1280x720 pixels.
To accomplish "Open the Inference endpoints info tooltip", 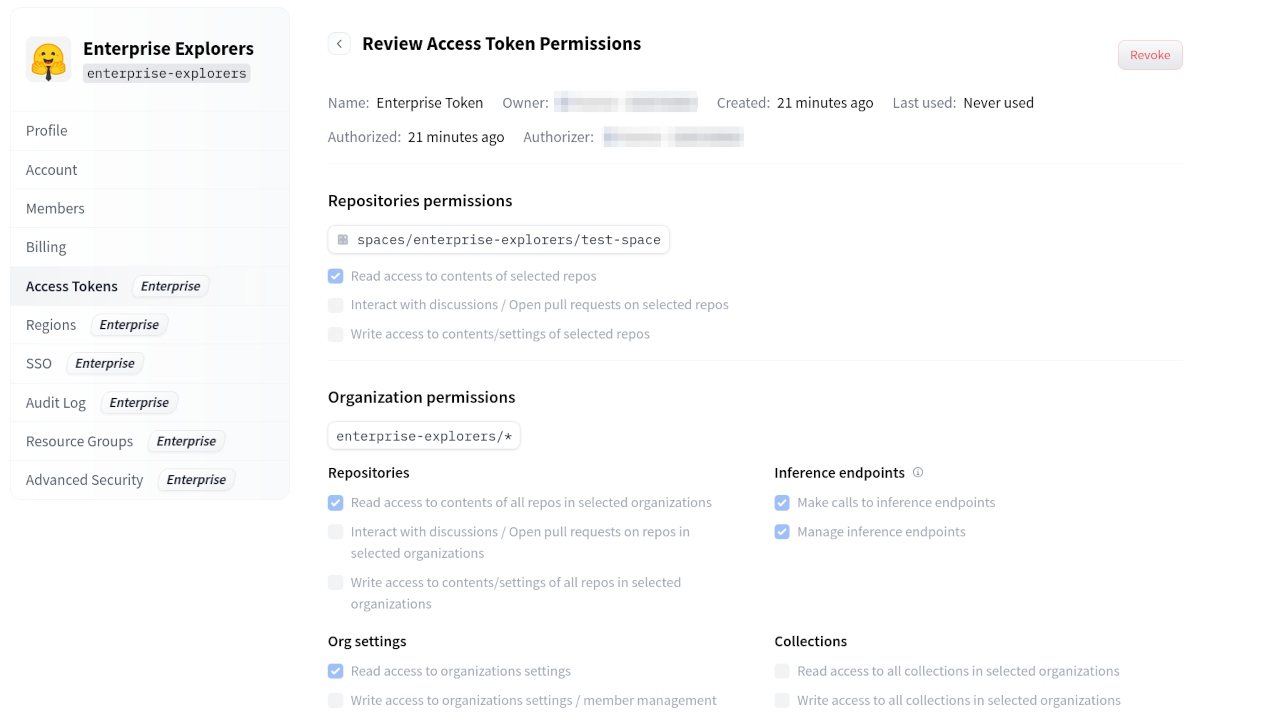I will [918, 472].
